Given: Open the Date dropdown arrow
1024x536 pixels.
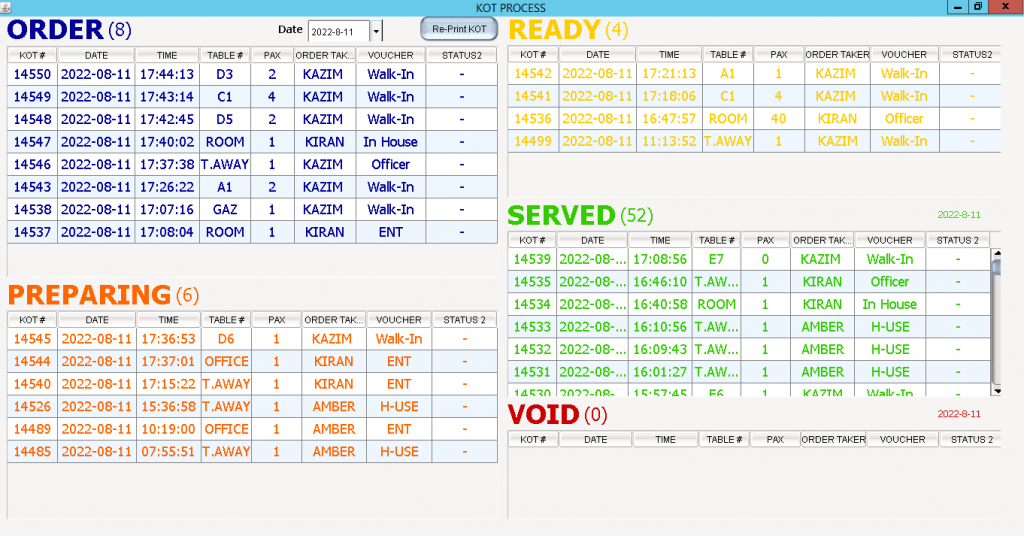Looking at the screenshot, I should click(x=376, y=31).
